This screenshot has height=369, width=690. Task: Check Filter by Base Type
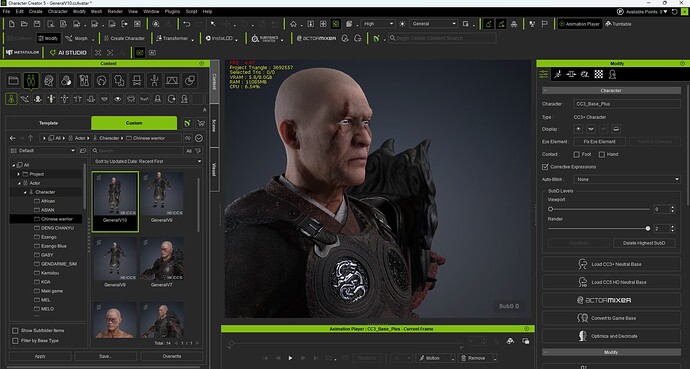point(15,340)
